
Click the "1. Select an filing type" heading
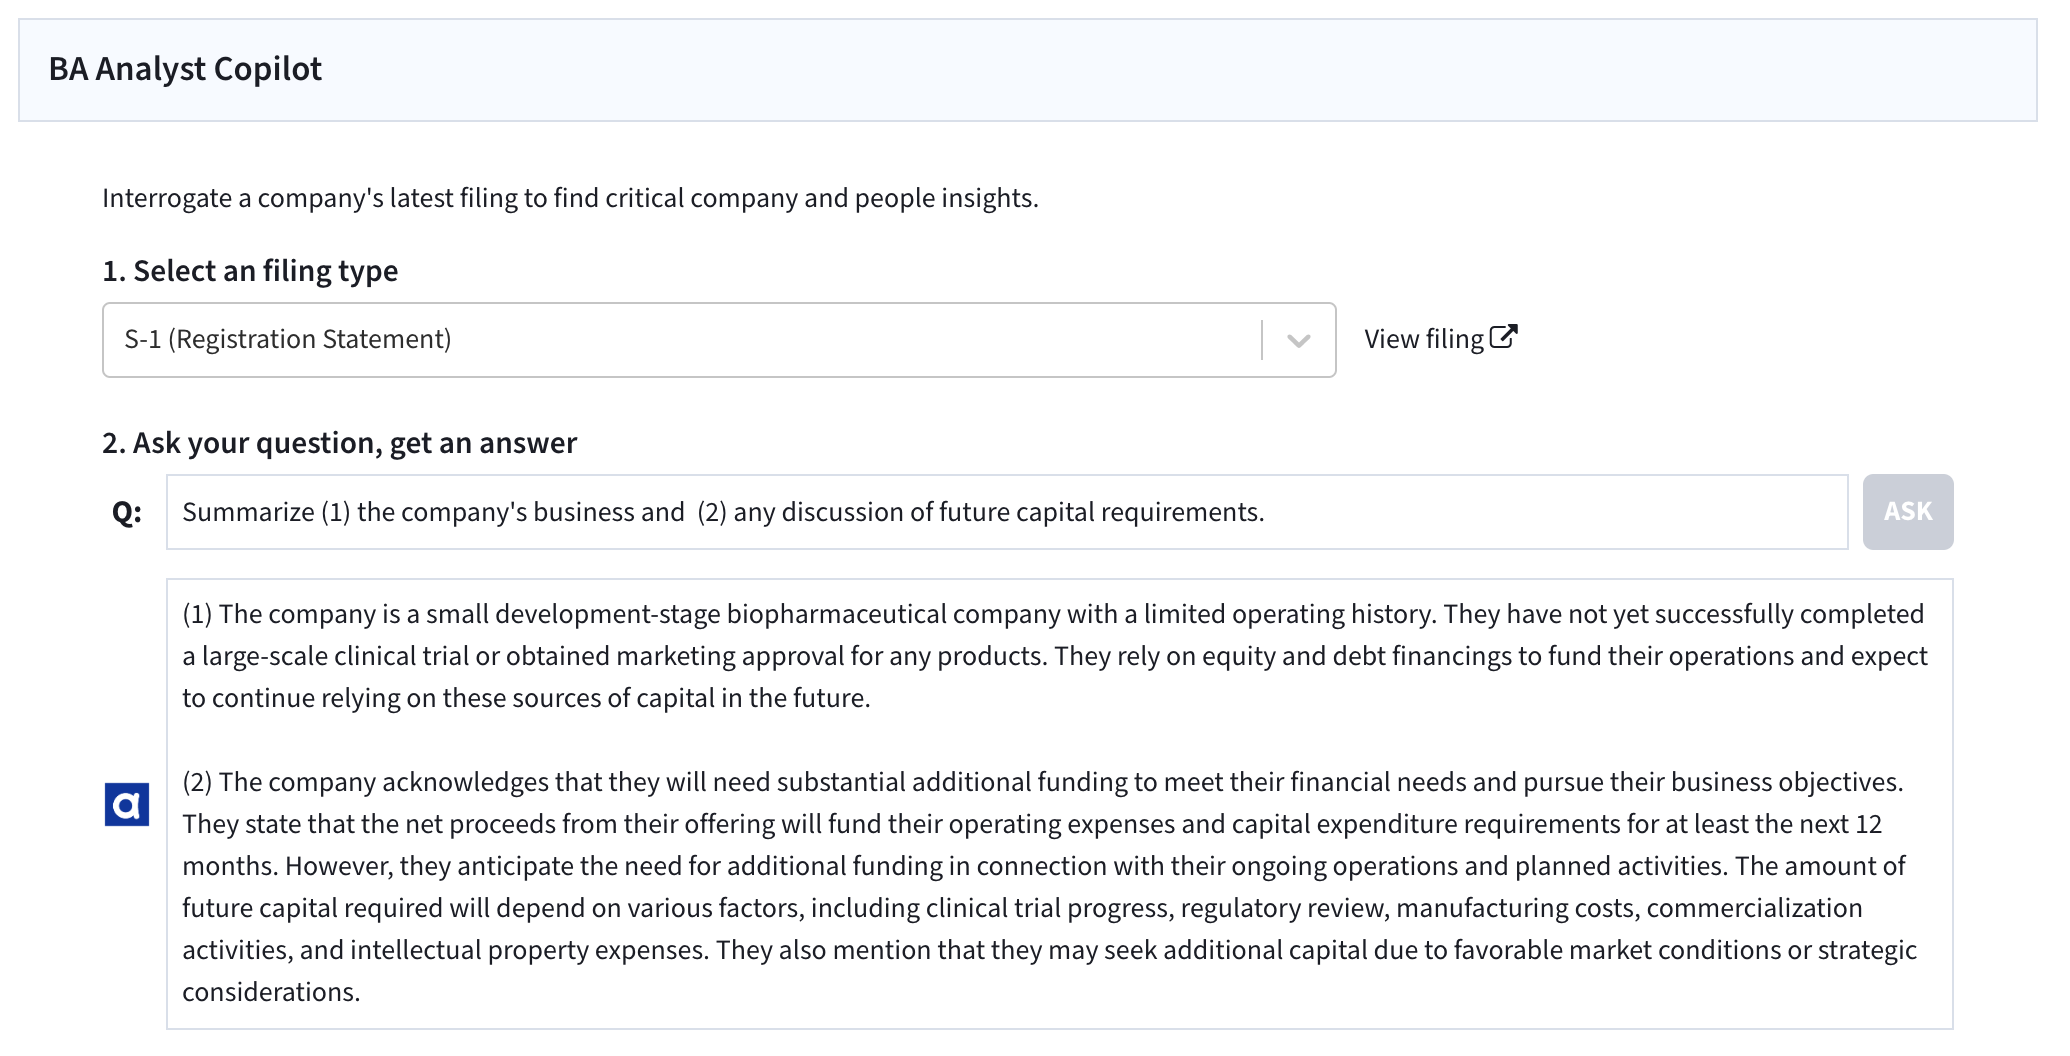point(250,271)
